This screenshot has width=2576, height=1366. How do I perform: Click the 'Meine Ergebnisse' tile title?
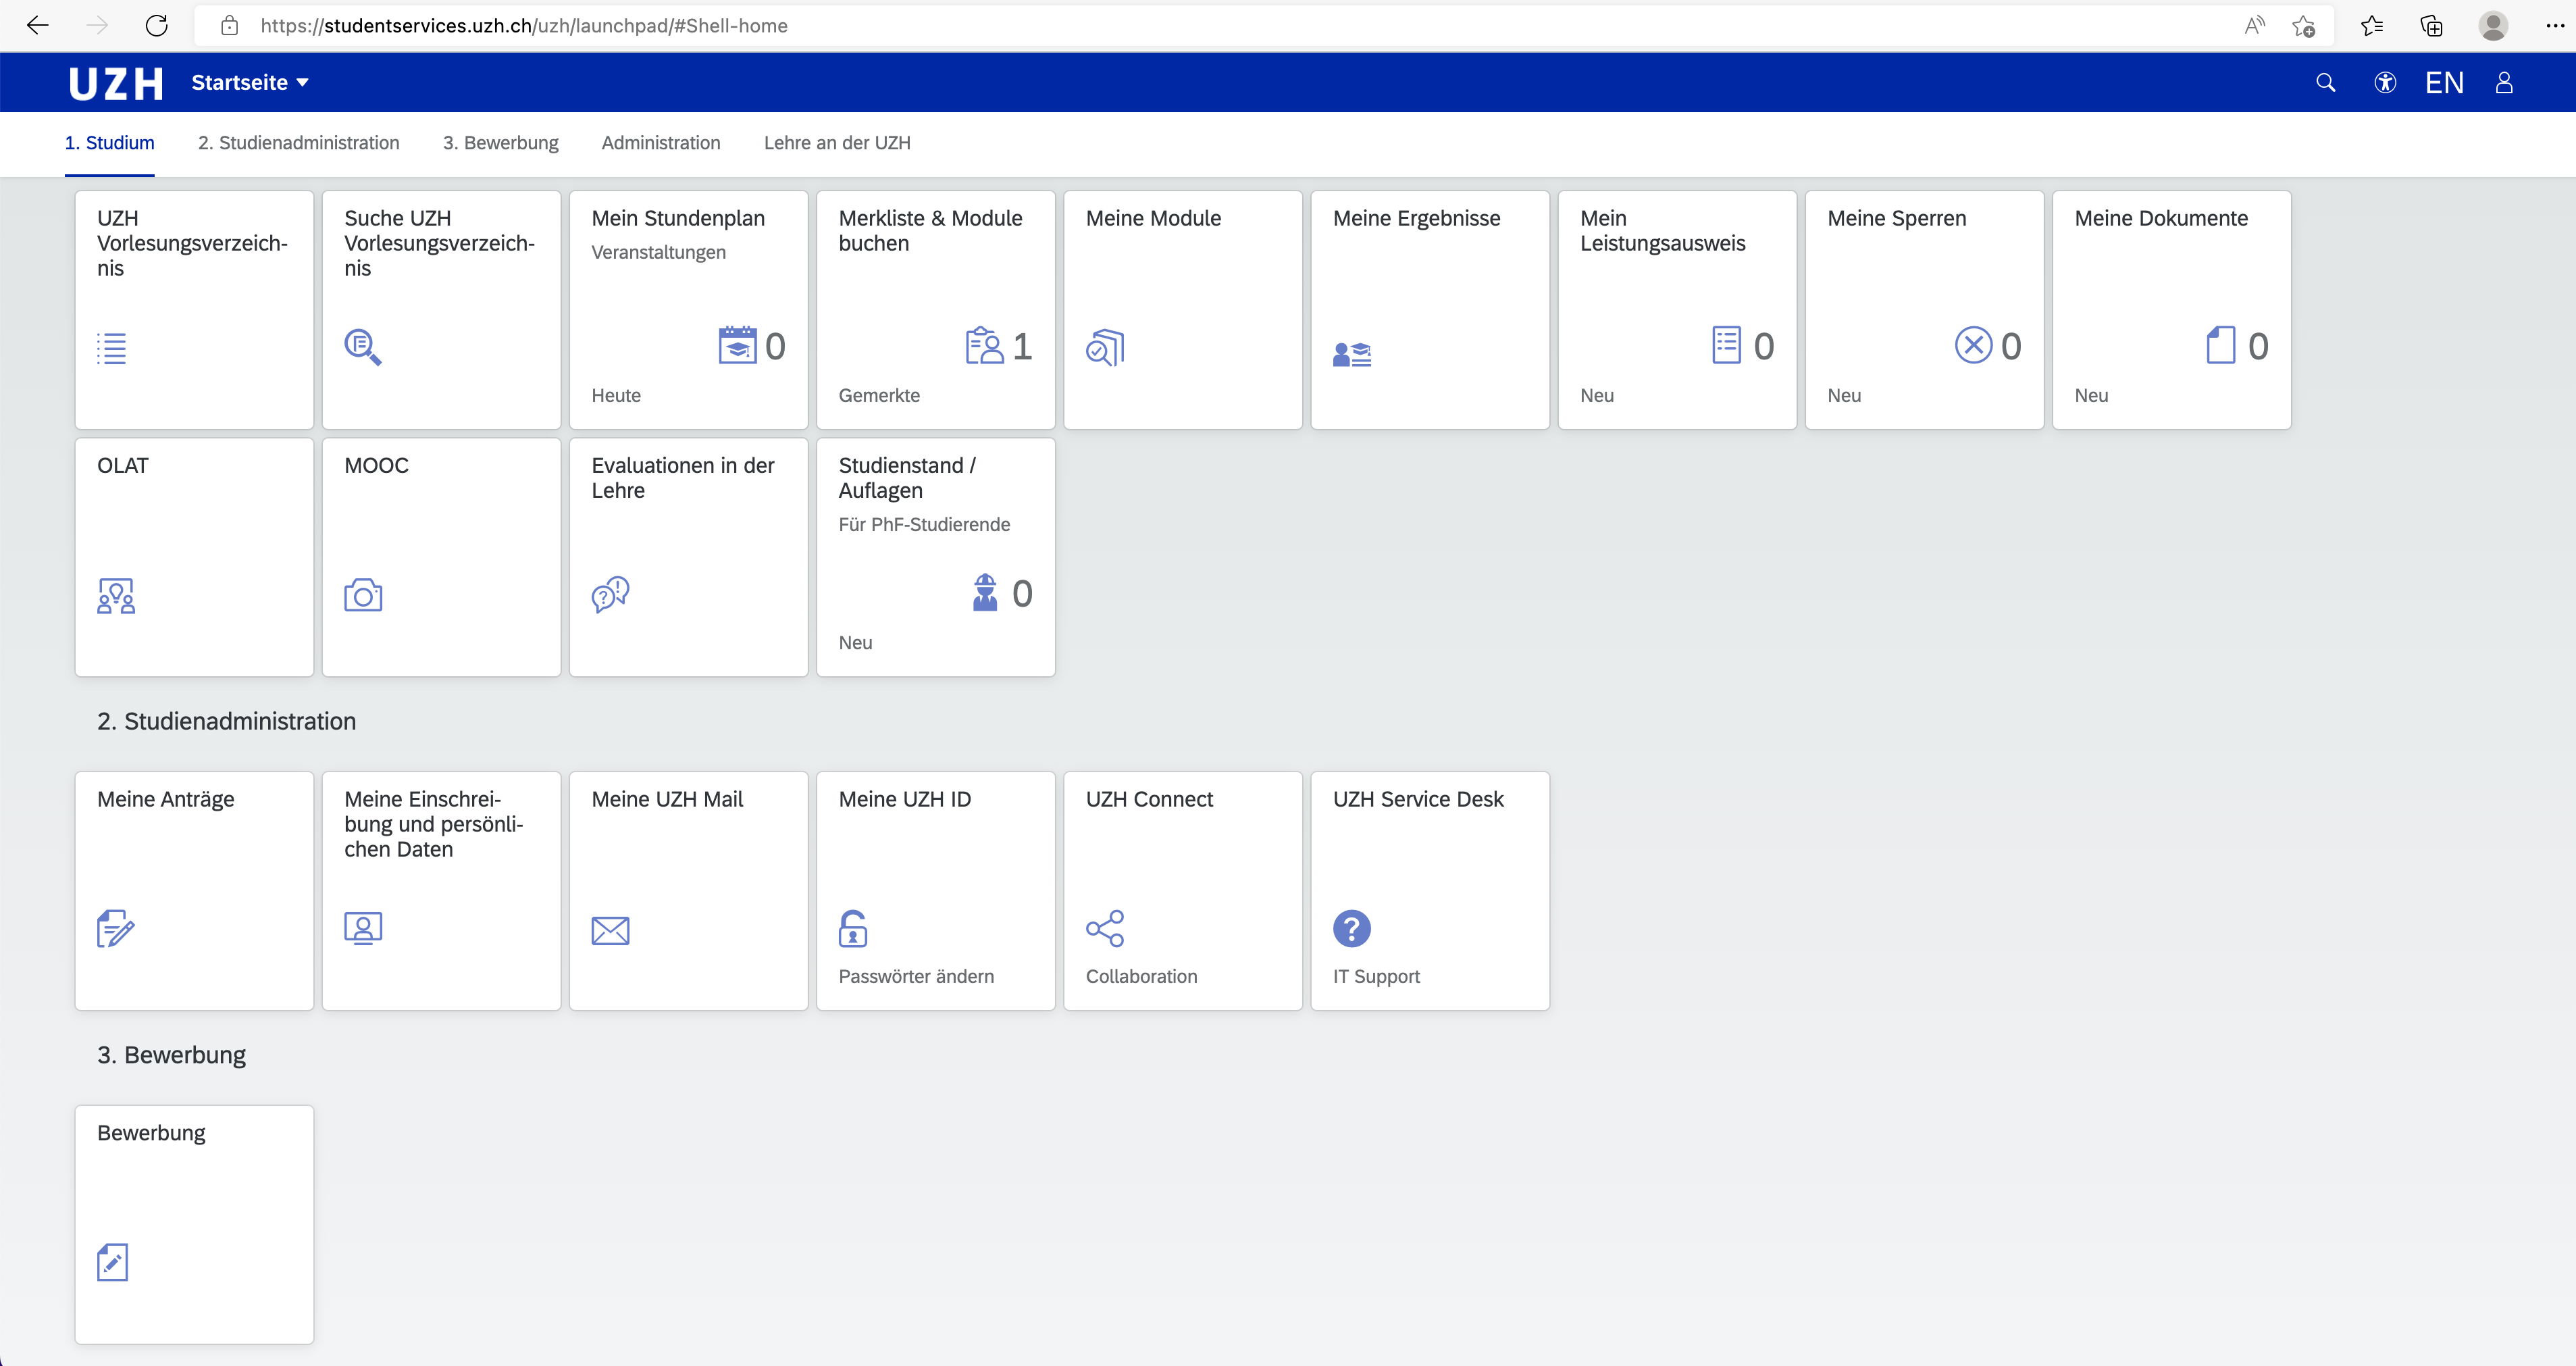point(1416,218)
